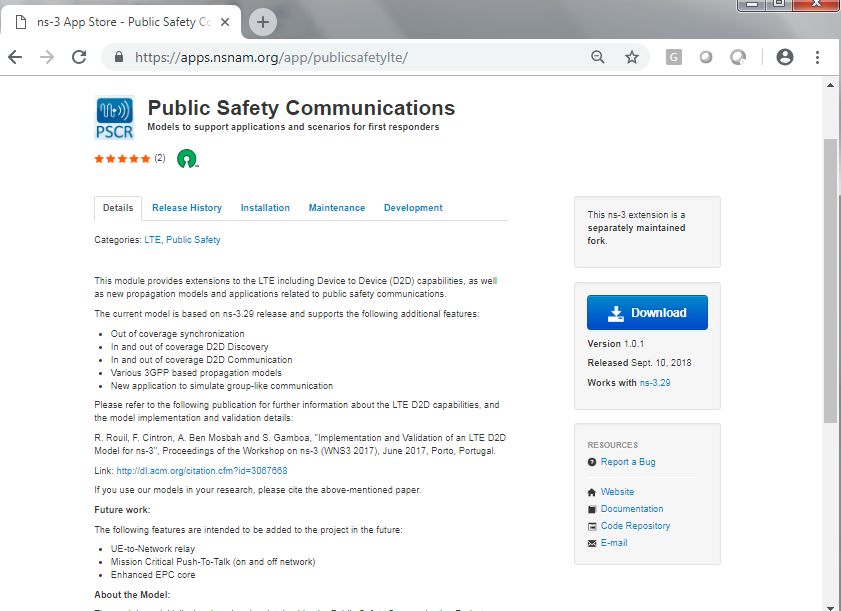The image size is (841, 611).
Task: Open a new browser tab
Action: click(263, 22)
